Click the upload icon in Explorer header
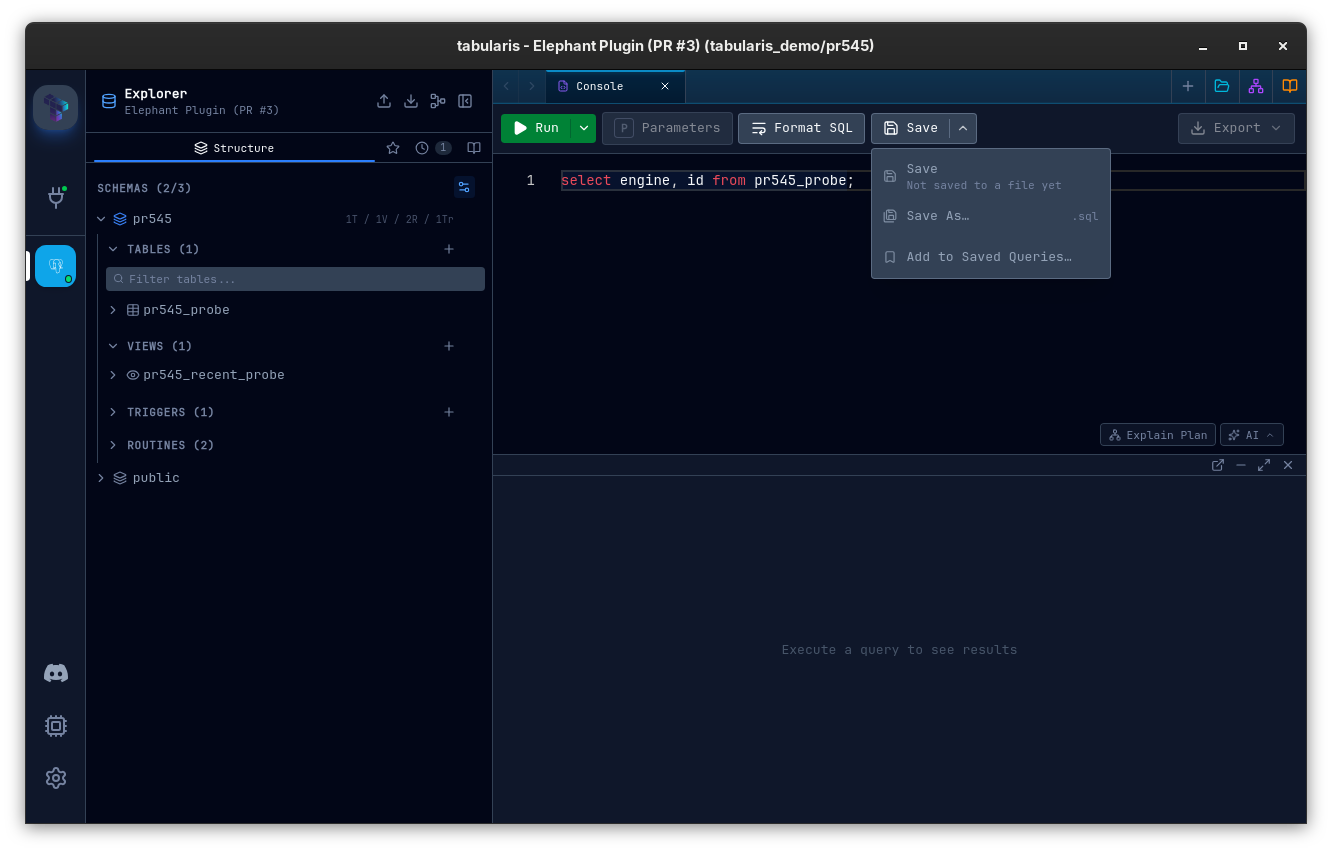 384,101
